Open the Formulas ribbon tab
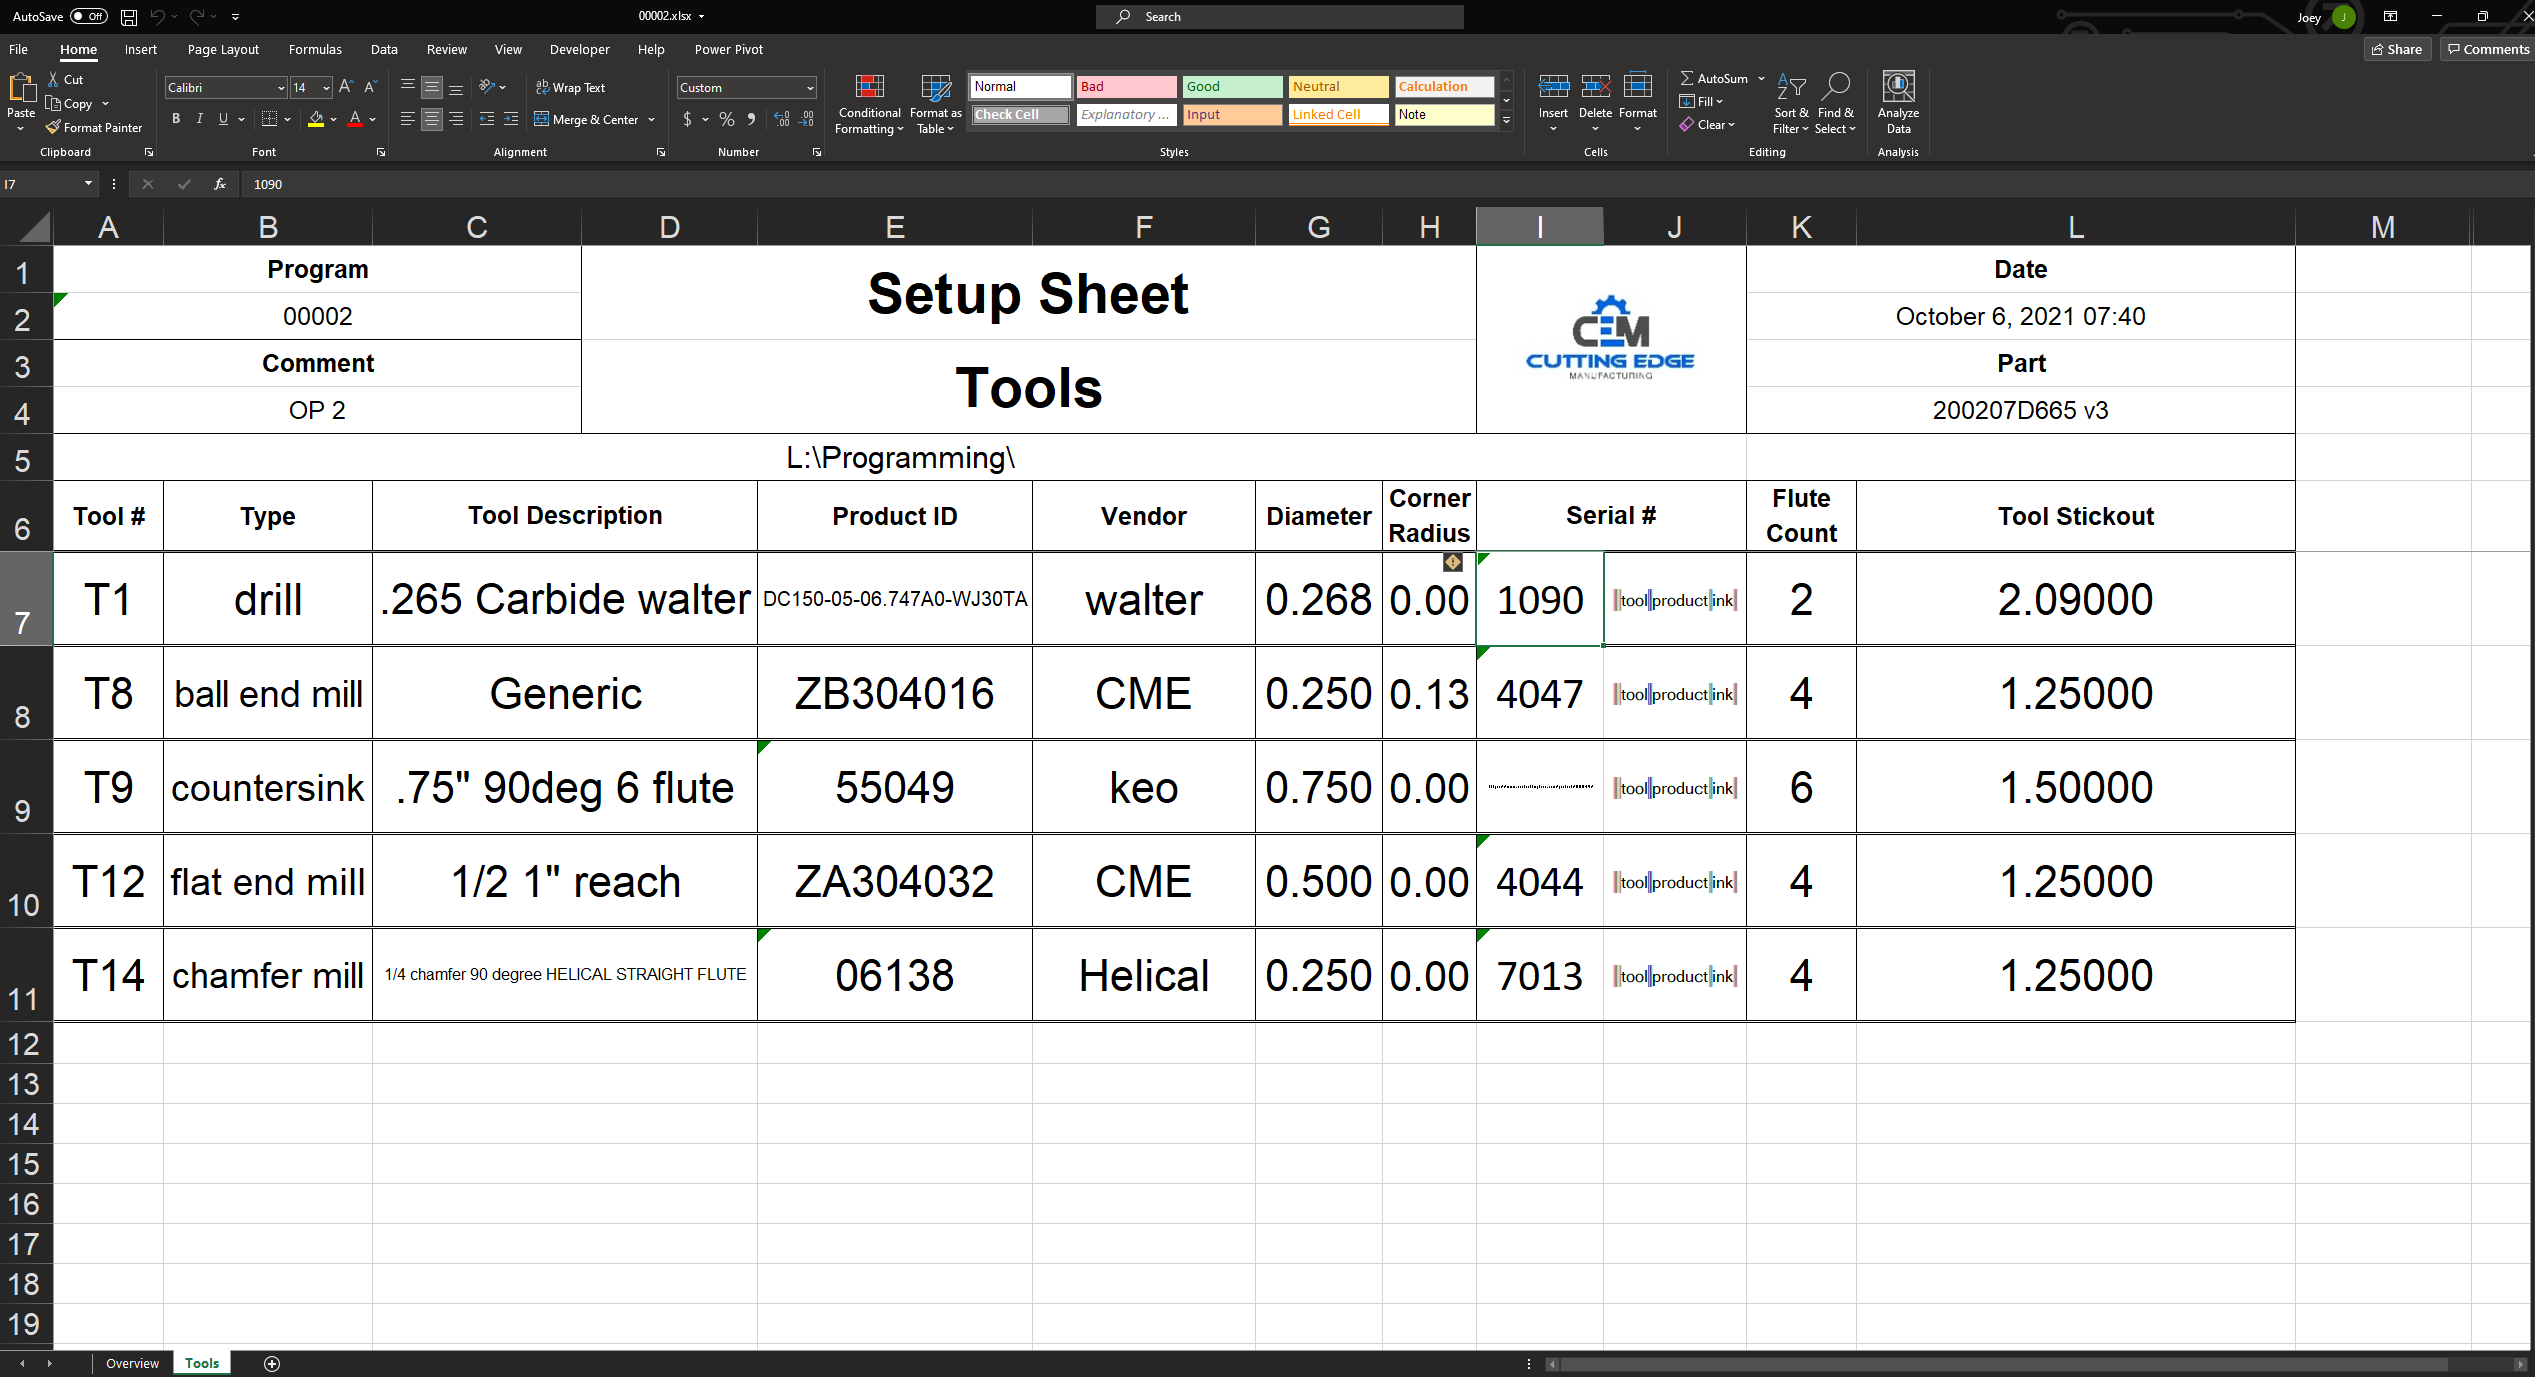This screenshot has width=2535, height=1377. 315,49
